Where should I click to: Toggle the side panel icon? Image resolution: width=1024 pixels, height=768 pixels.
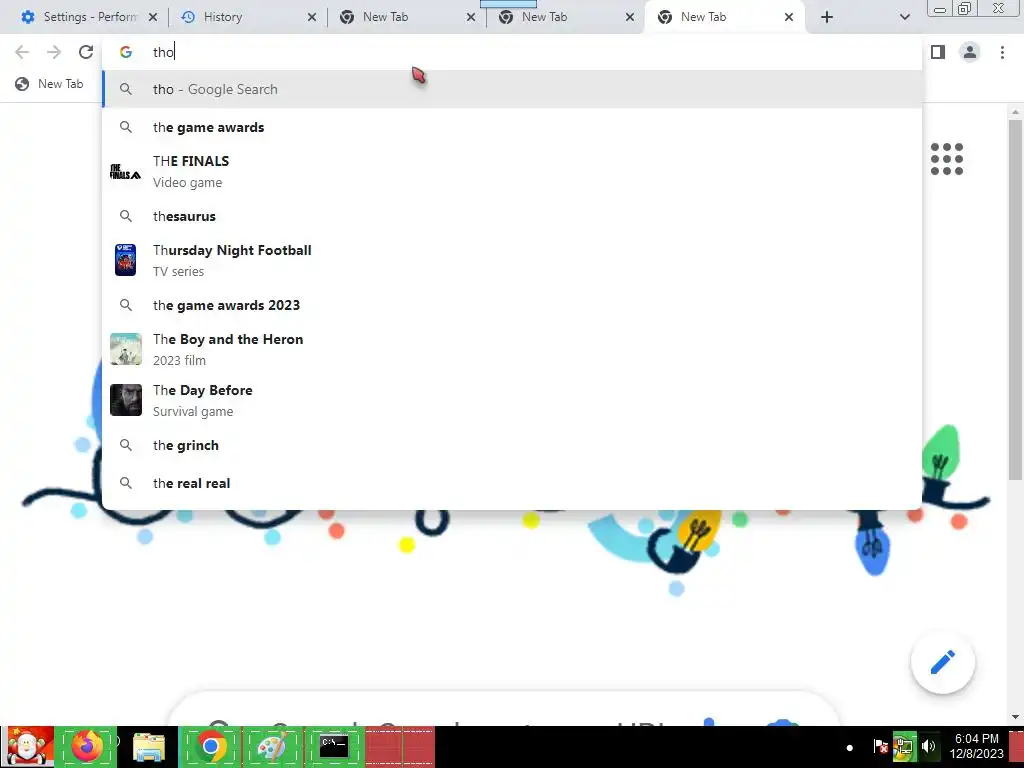pyautogui.click(x=938, y=52)
